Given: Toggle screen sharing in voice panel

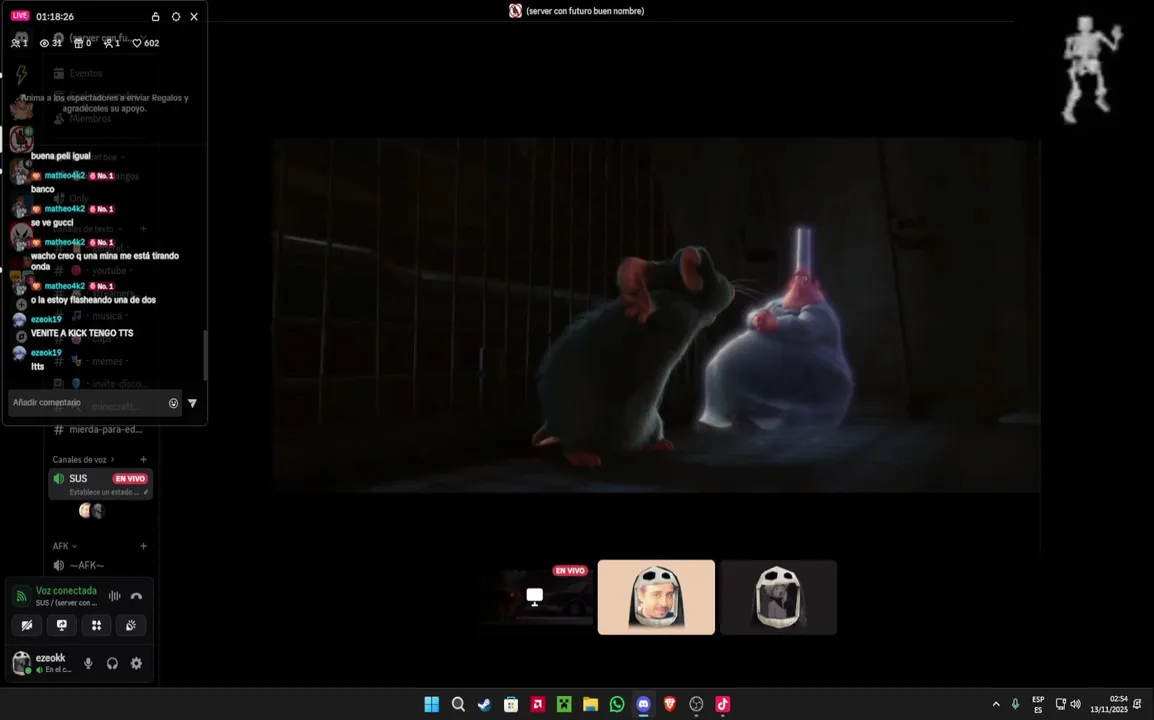Looking at the screenshot, I should tap(62, 625).
